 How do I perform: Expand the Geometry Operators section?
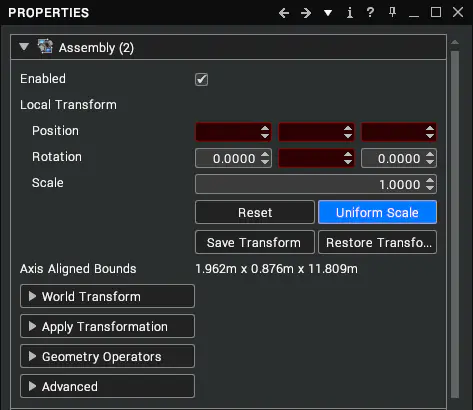107,356
